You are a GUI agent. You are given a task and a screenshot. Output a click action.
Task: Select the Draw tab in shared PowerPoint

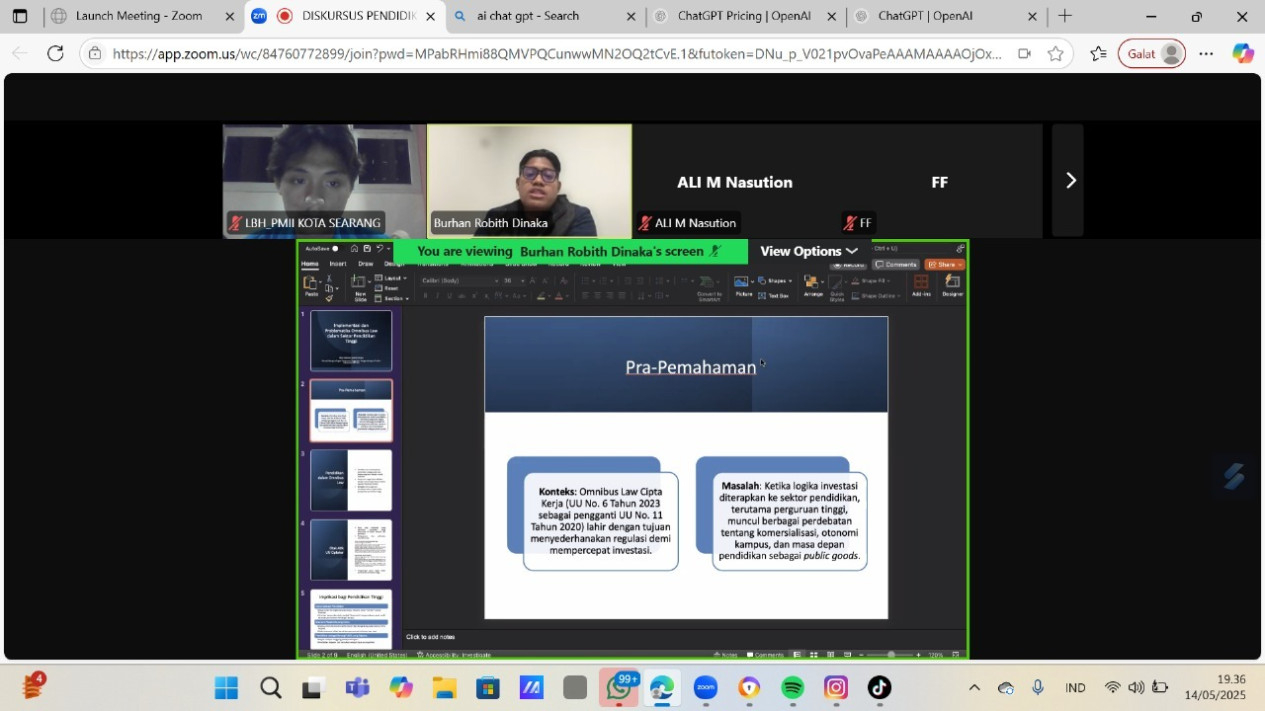(365, 264)
